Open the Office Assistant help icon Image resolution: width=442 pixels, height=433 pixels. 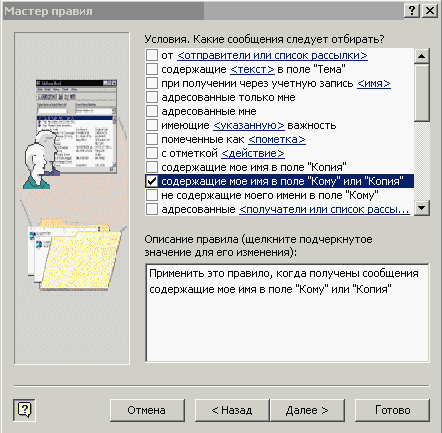point(24,410)
